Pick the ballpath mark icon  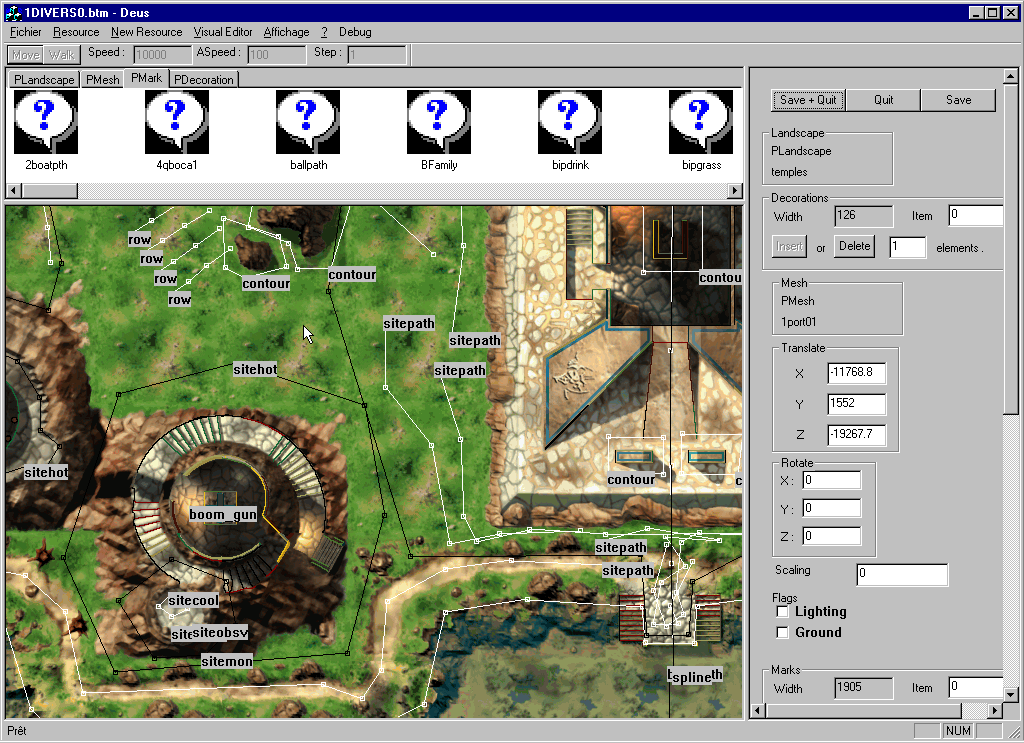(x=308, y=122)
